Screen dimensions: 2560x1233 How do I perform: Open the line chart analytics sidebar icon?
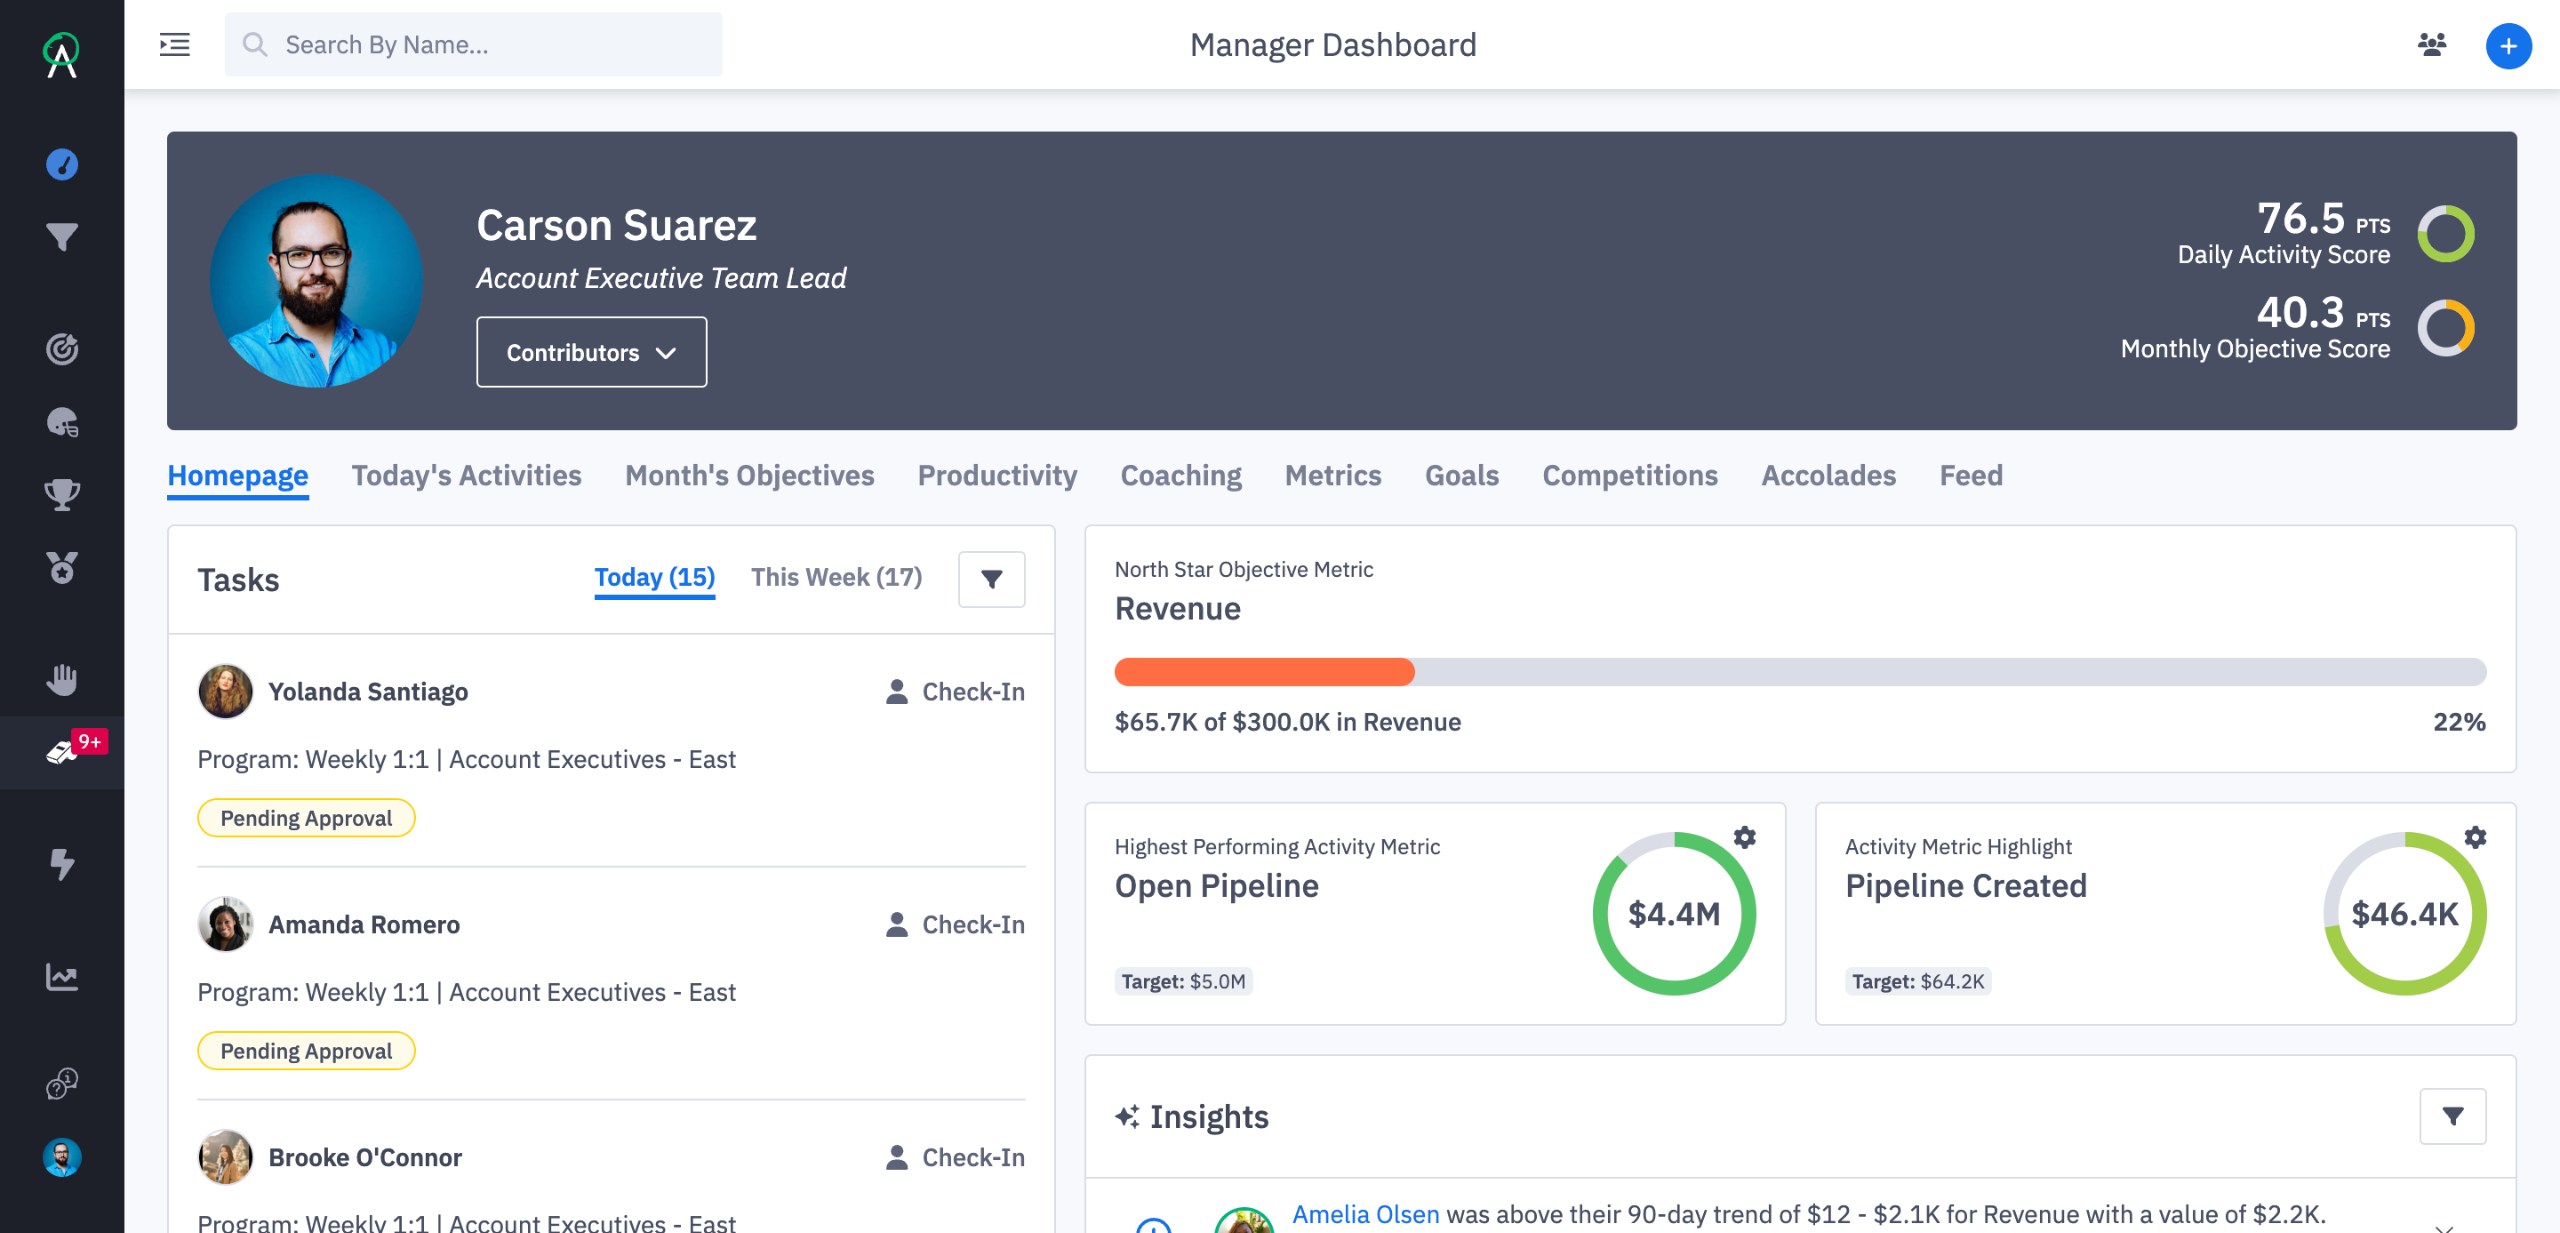click(x=62, y=977)
